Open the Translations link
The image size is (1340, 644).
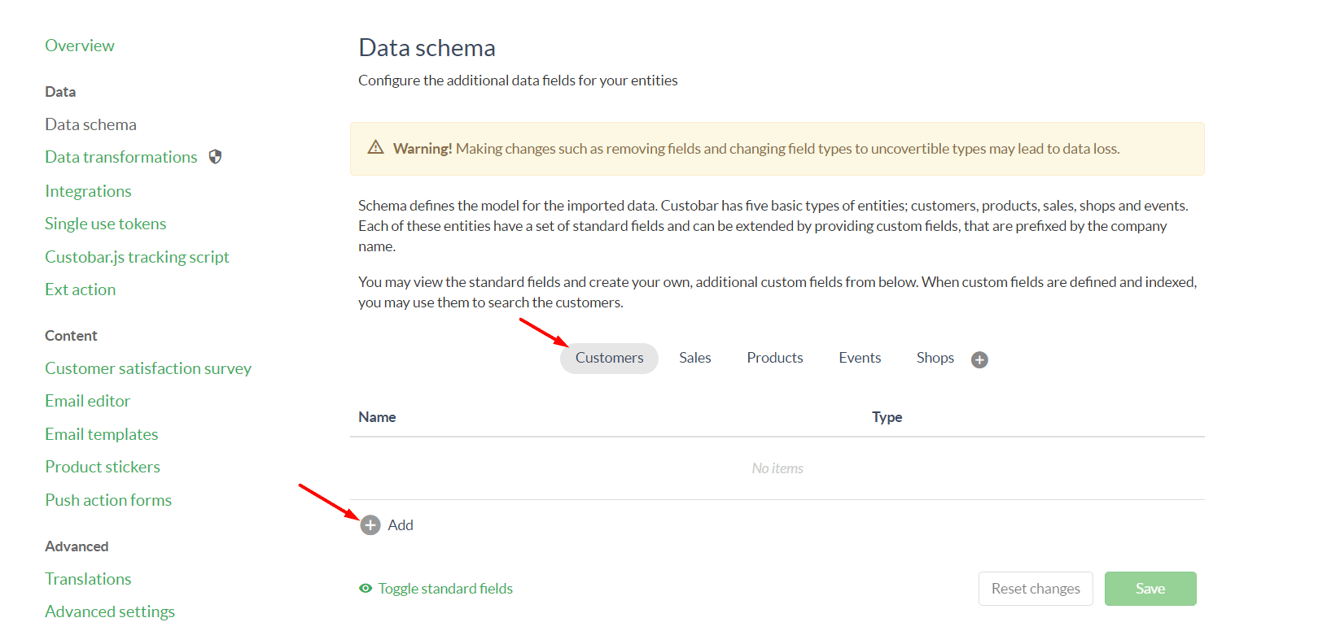tap(88, 579)
